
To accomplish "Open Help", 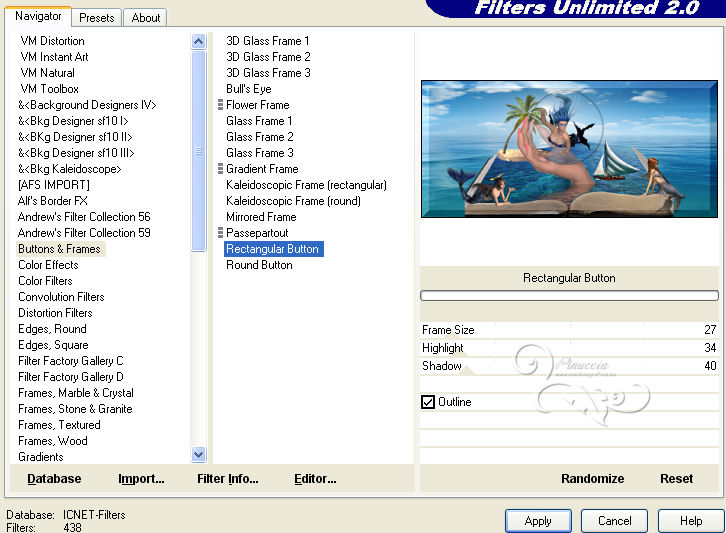I will tap(691, 521).
